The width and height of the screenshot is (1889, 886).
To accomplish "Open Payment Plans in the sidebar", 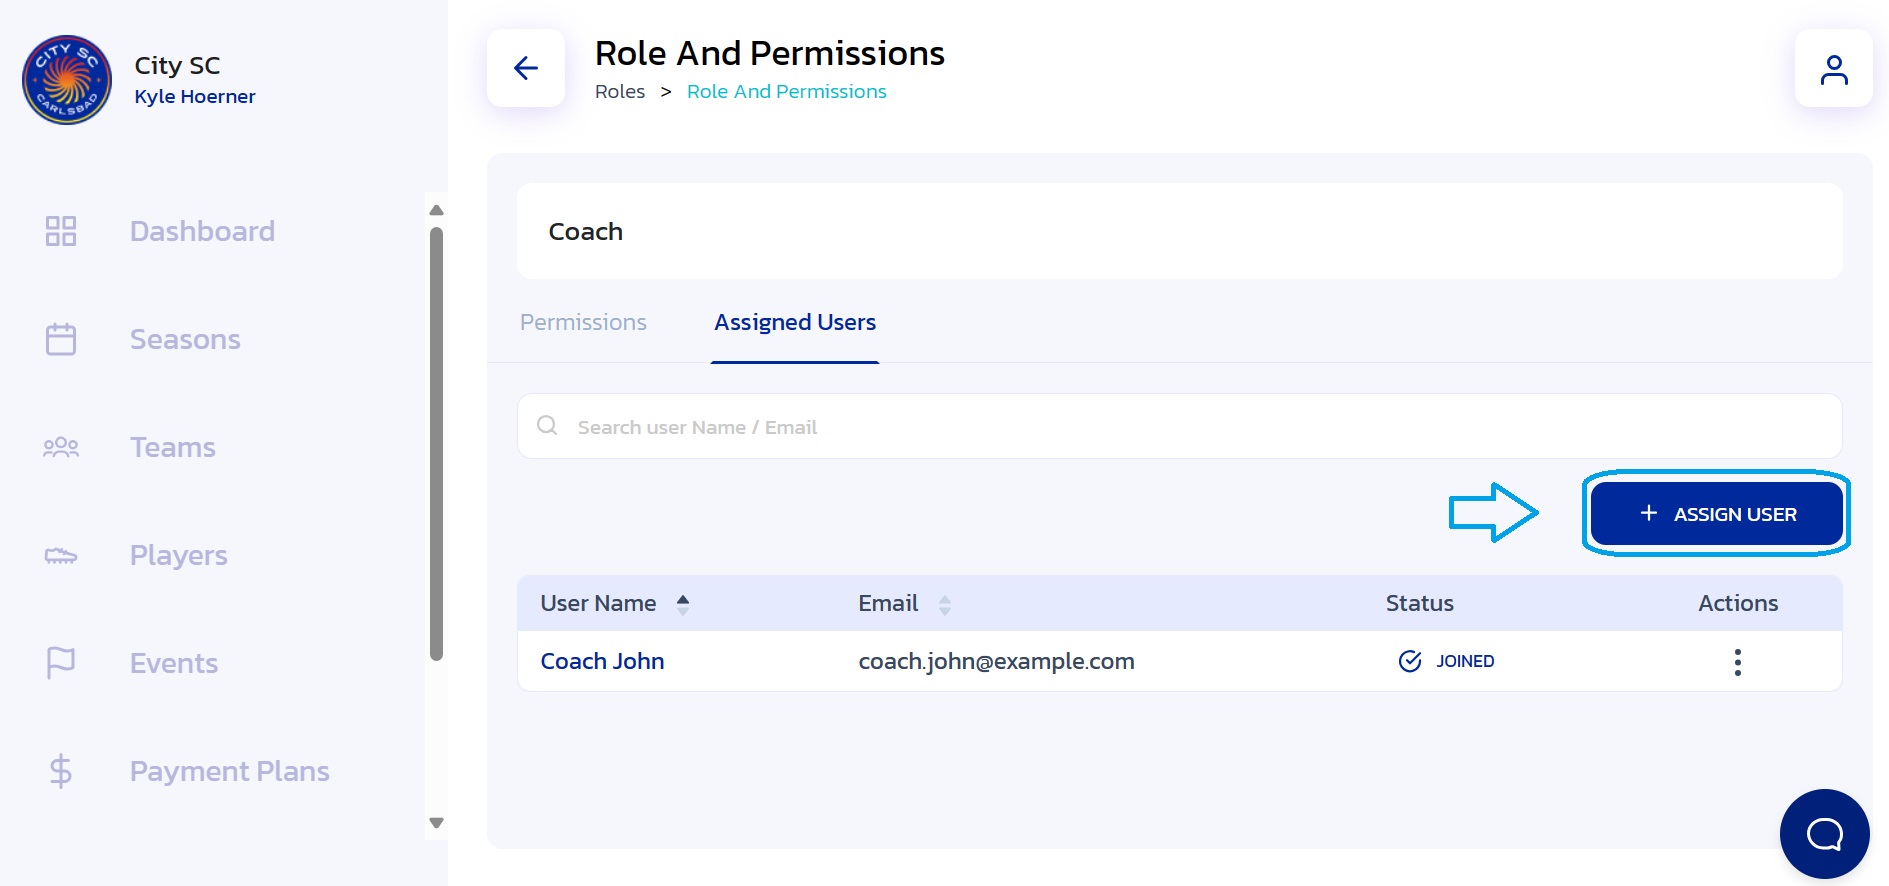I will (x=230, y=771).
